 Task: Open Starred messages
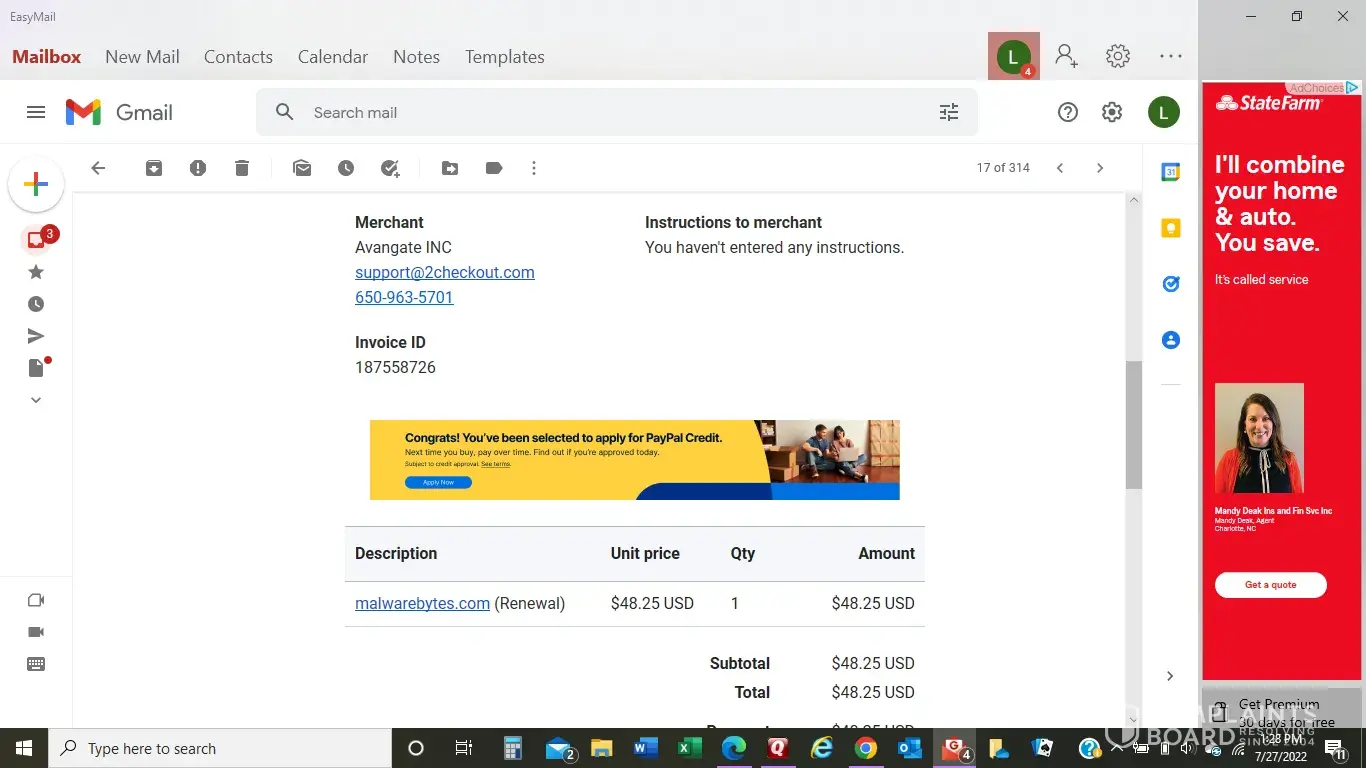(36, 272)
